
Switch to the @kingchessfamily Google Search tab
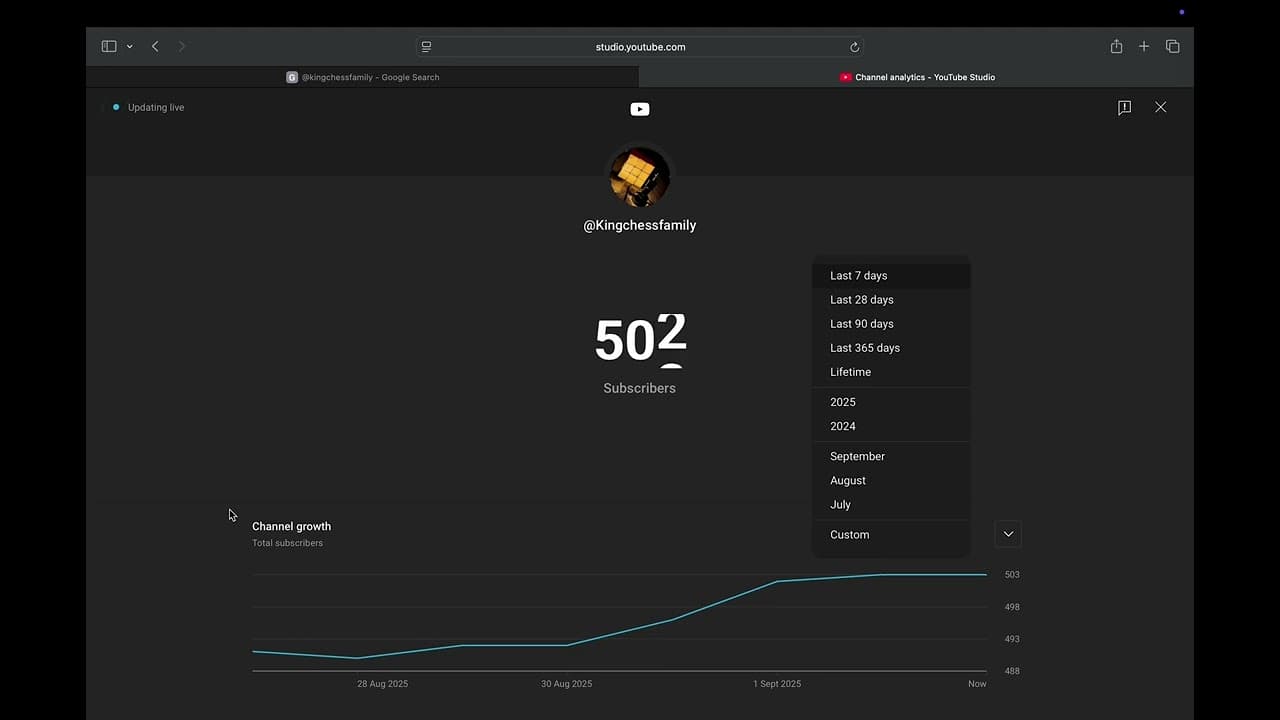click(x=363, y=77)
